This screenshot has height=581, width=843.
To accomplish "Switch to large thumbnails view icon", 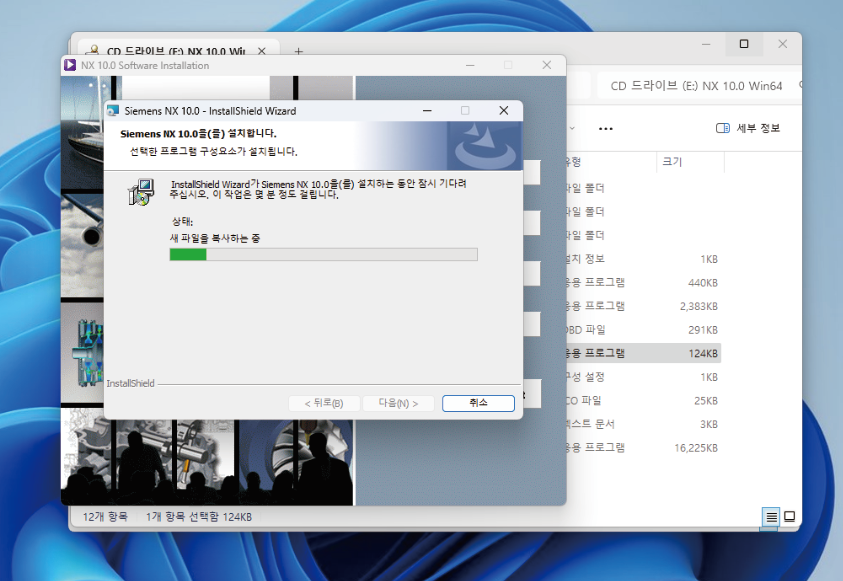I will pyautogui.click(x=790, y=517).
